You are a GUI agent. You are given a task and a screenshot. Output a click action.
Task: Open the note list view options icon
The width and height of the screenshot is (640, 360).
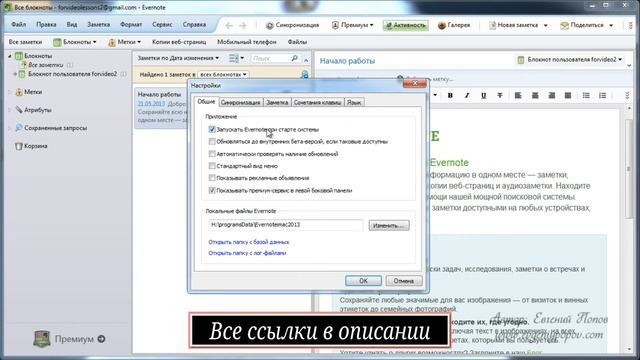pyautogui.click(x=236, y=58)
